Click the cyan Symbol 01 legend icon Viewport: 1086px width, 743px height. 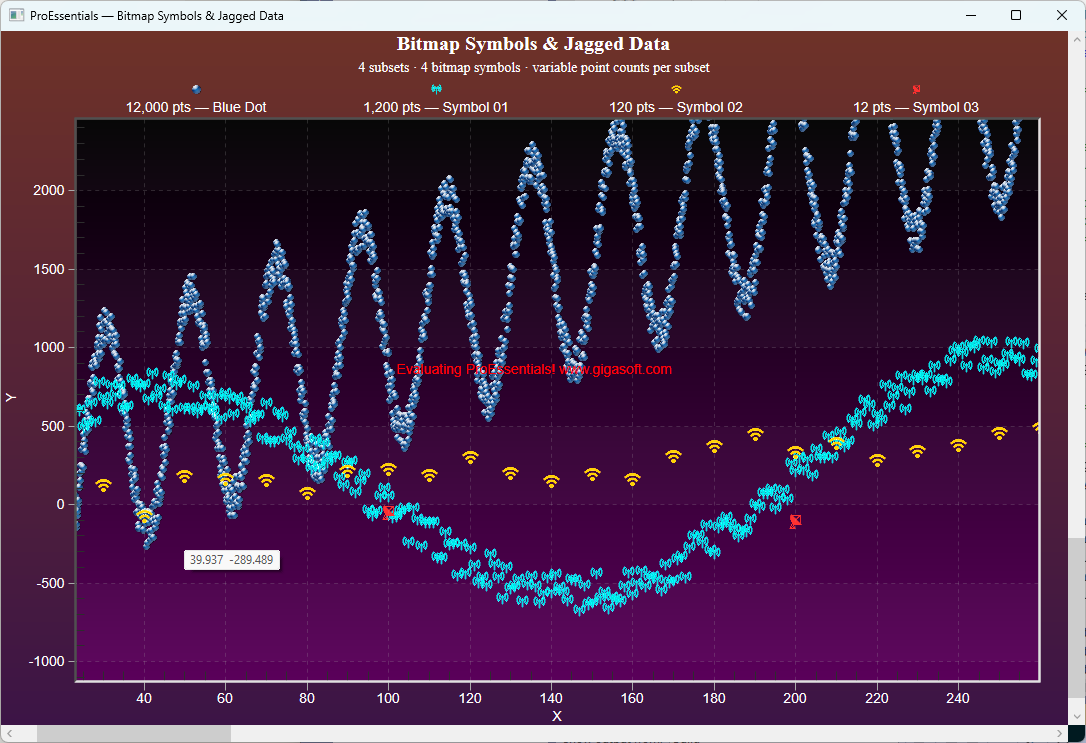pos(436,89)
